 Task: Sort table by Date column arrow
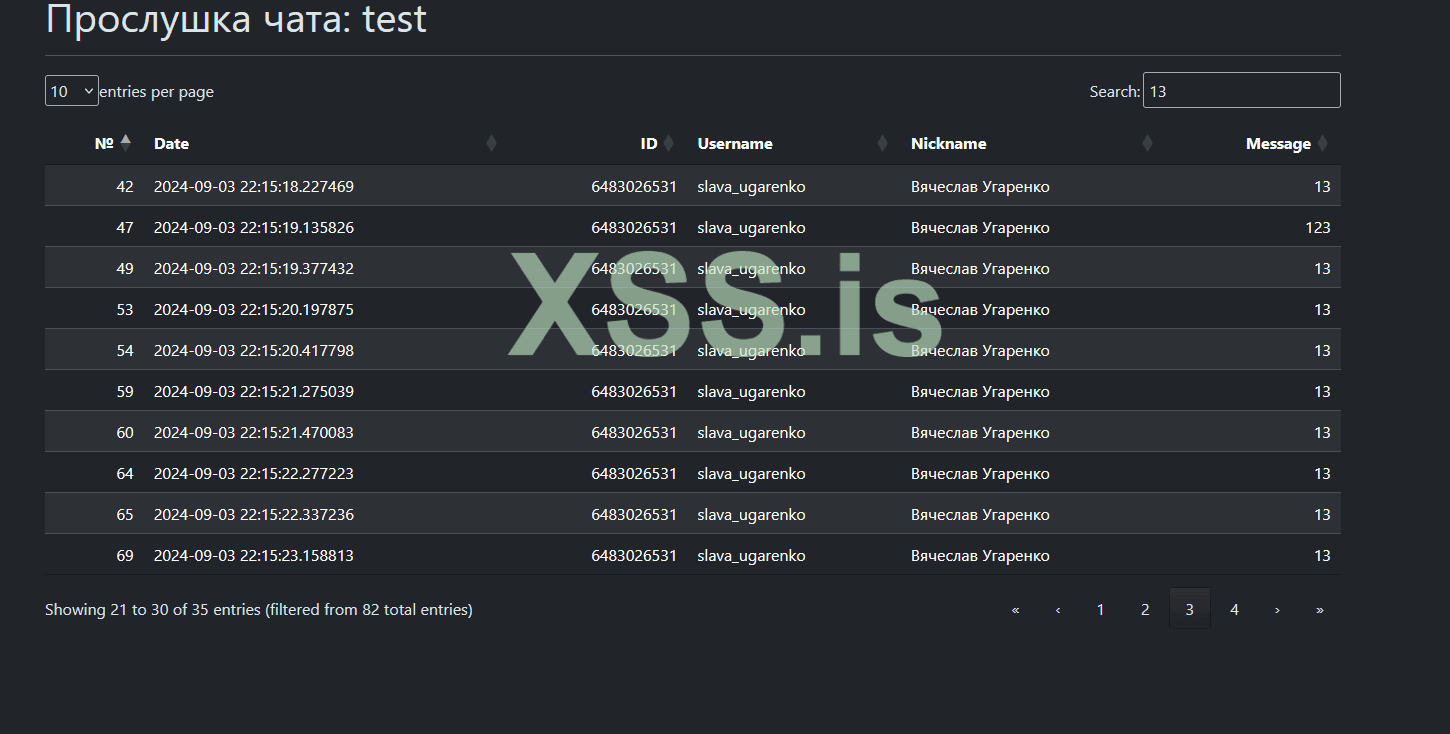tap(491, 143)
